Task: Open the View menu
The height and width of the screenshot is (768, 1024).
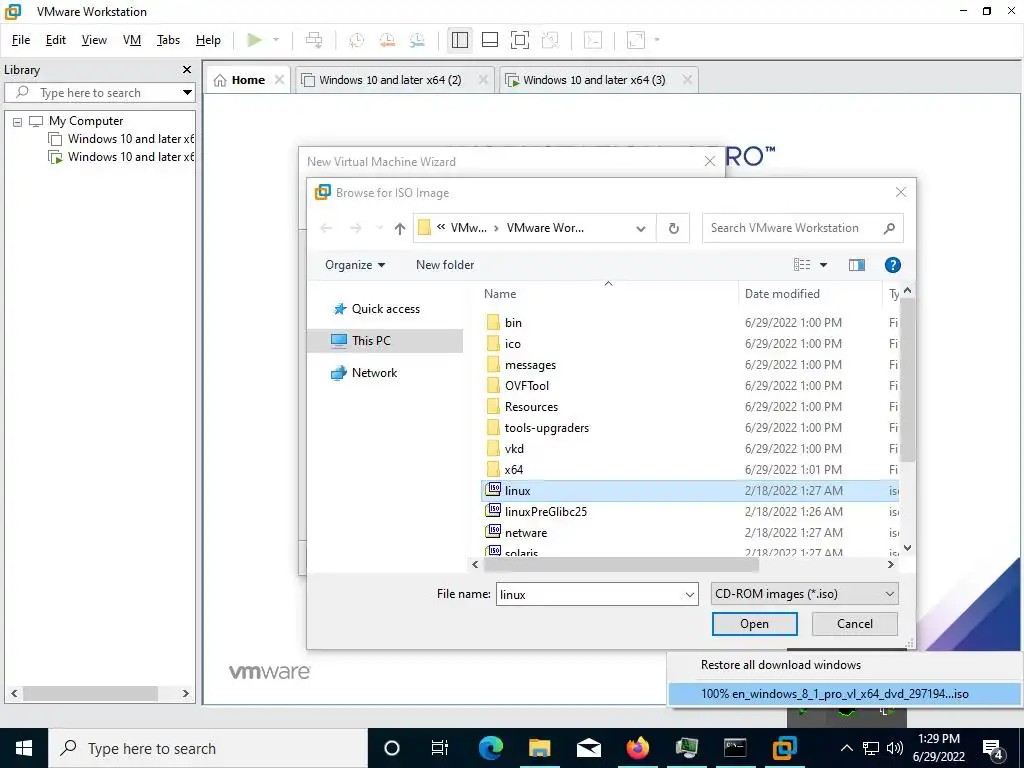Action: coord(94,40)
